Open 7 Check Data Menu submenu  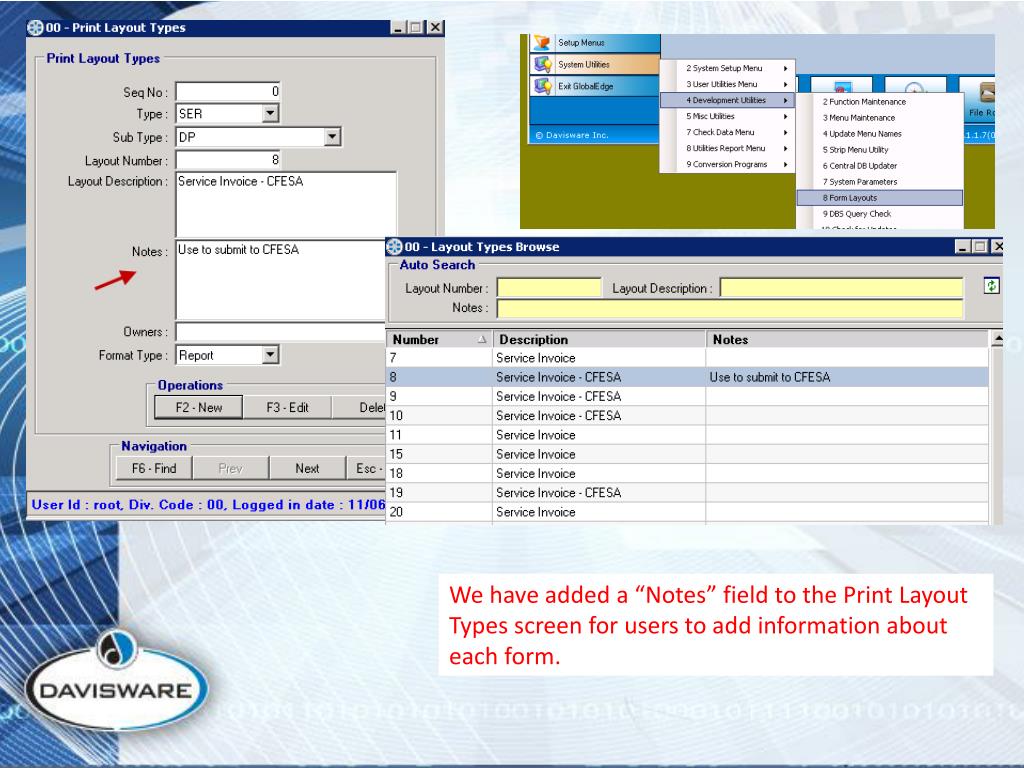pyautogui.click(x=727, y=132)
